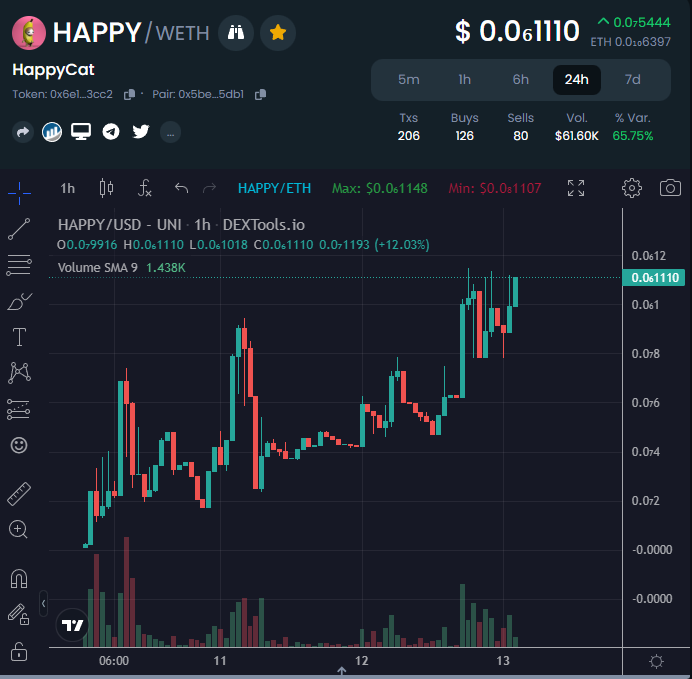
Task: Click the HAPPY/USD chart symbol title
Action: pos(181,225)
